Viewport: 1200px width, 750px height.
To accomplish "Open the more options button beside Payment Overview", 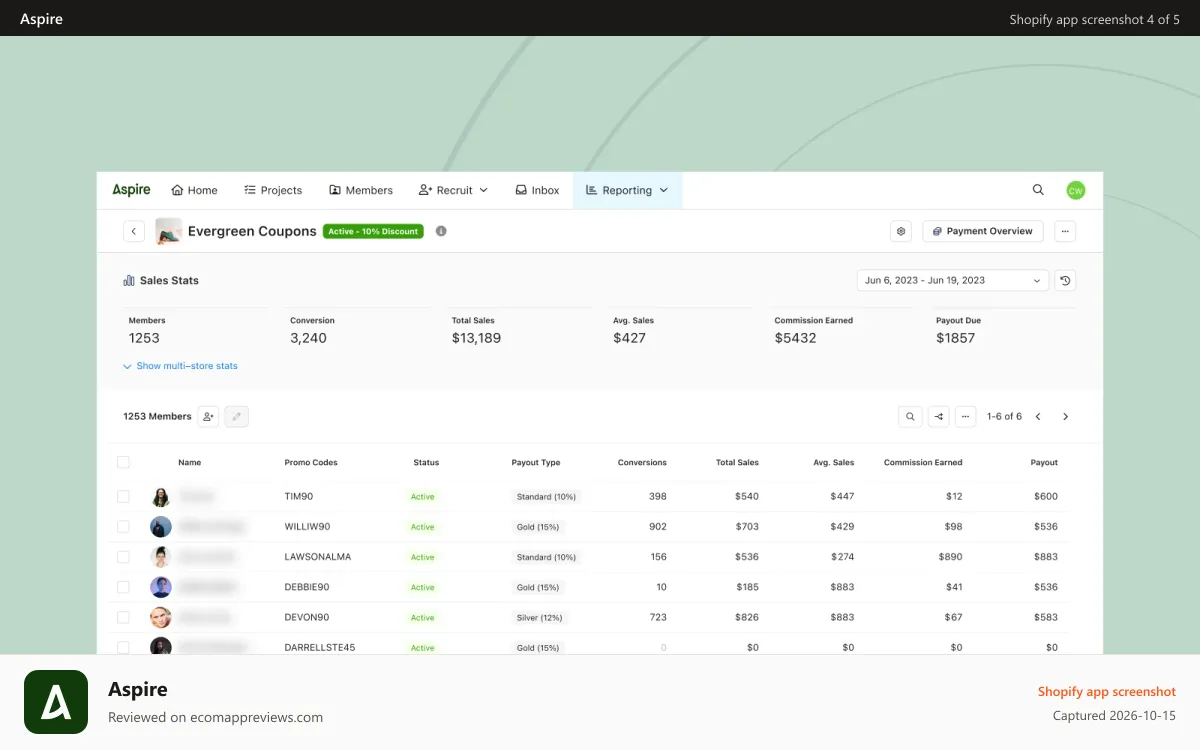I will (x=1065, y=231).
